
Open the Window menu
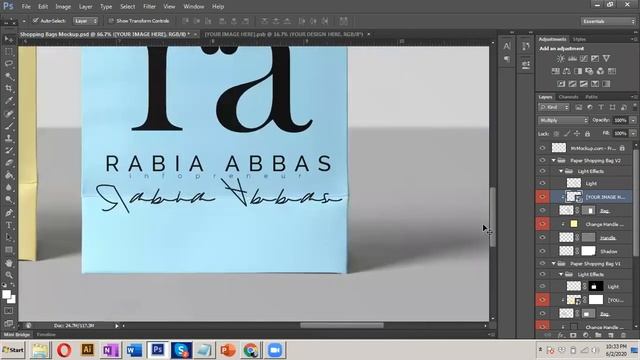(x=193, y=7)
